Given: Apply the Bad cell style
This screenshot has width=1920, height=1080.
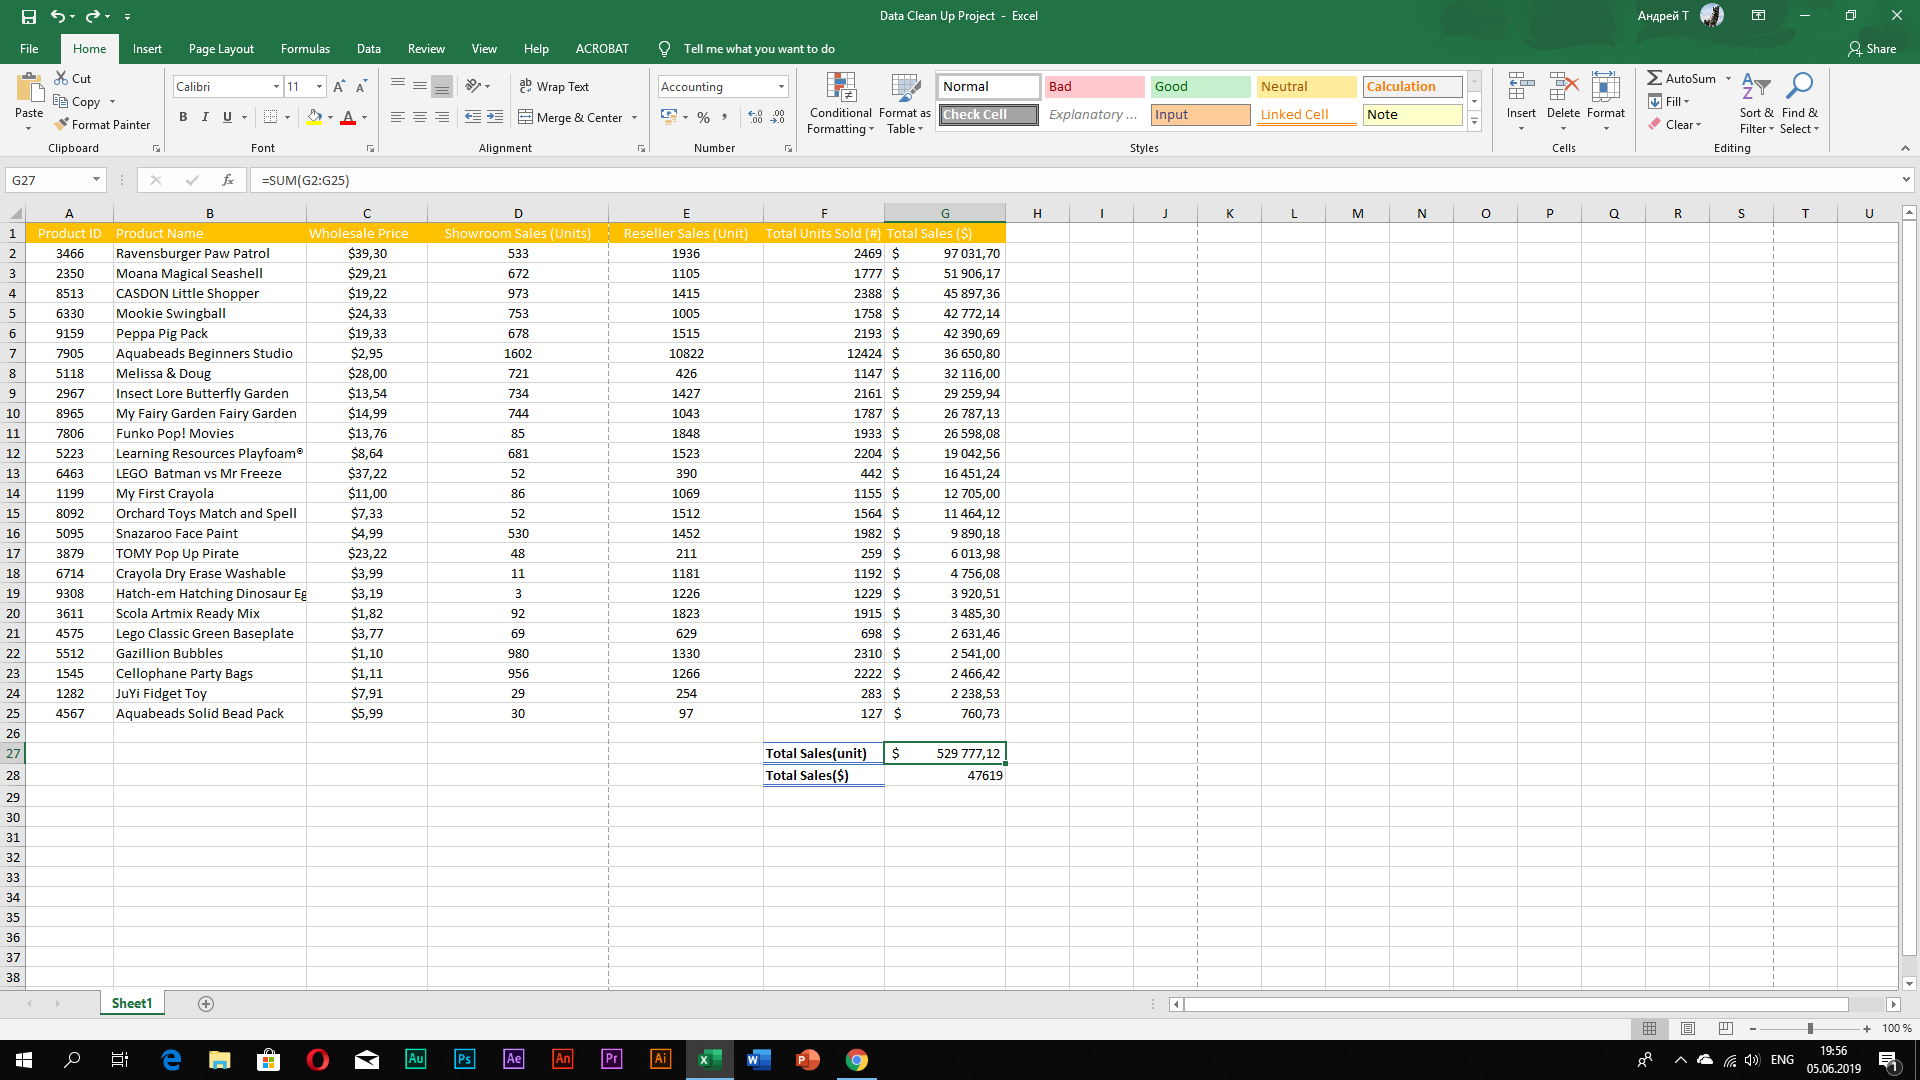Looking at the screenshot, I should click(x=1094, y=87).
